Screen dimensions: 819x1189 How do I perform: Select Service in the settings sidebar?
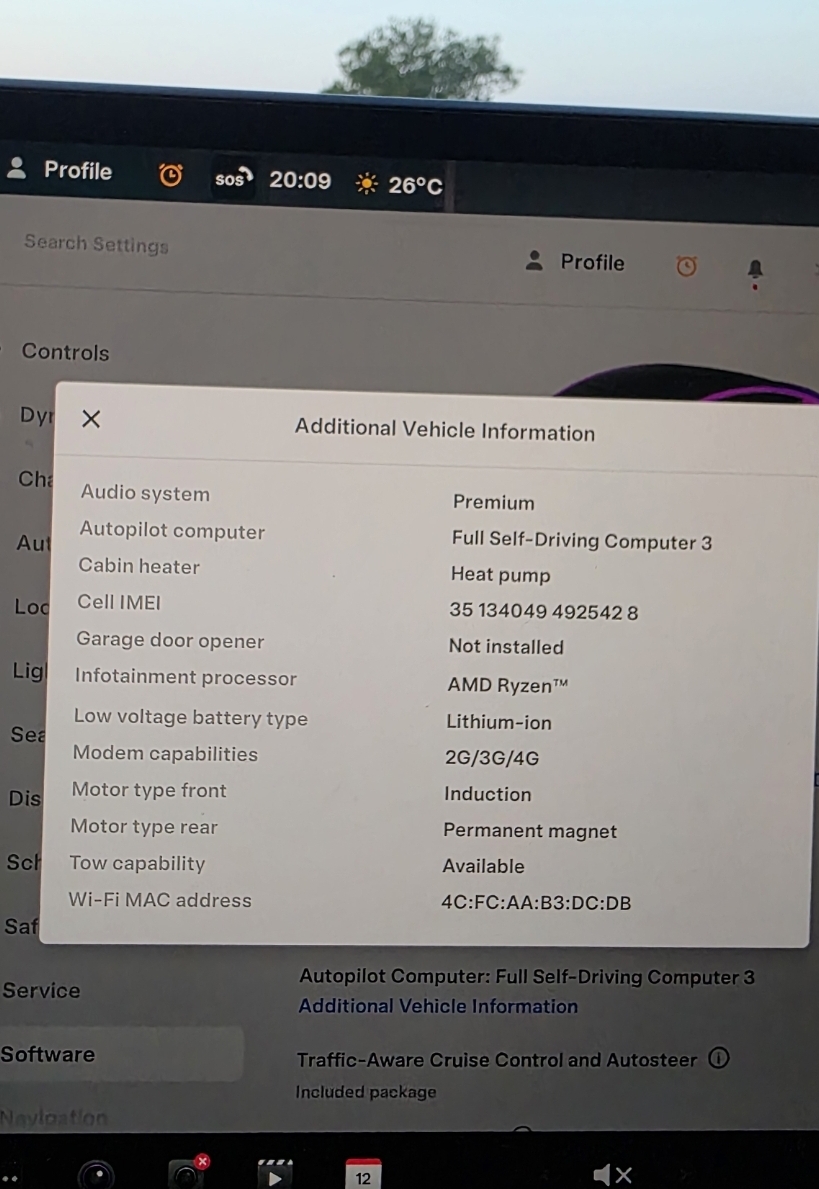pos(41,990)
